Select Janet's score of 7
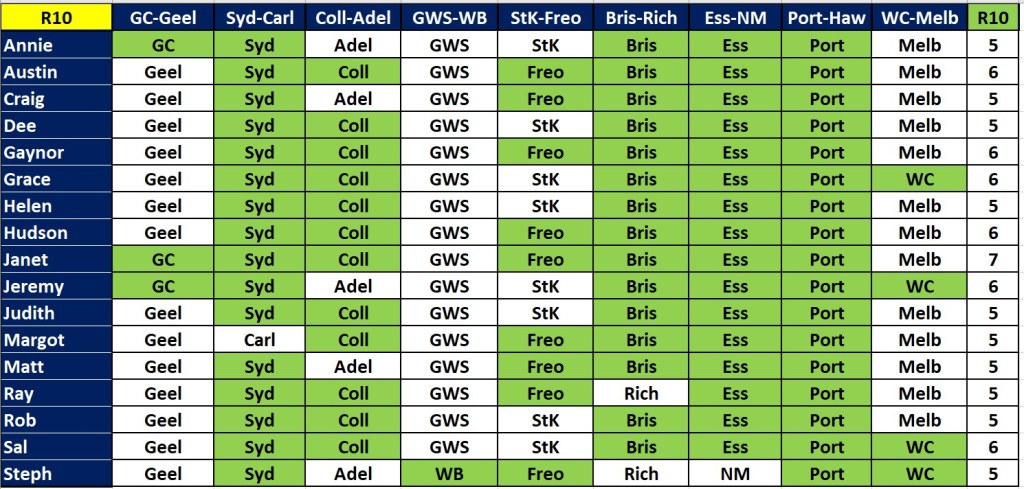Viewport: 1024px width, 489px height. click(995, 260)
